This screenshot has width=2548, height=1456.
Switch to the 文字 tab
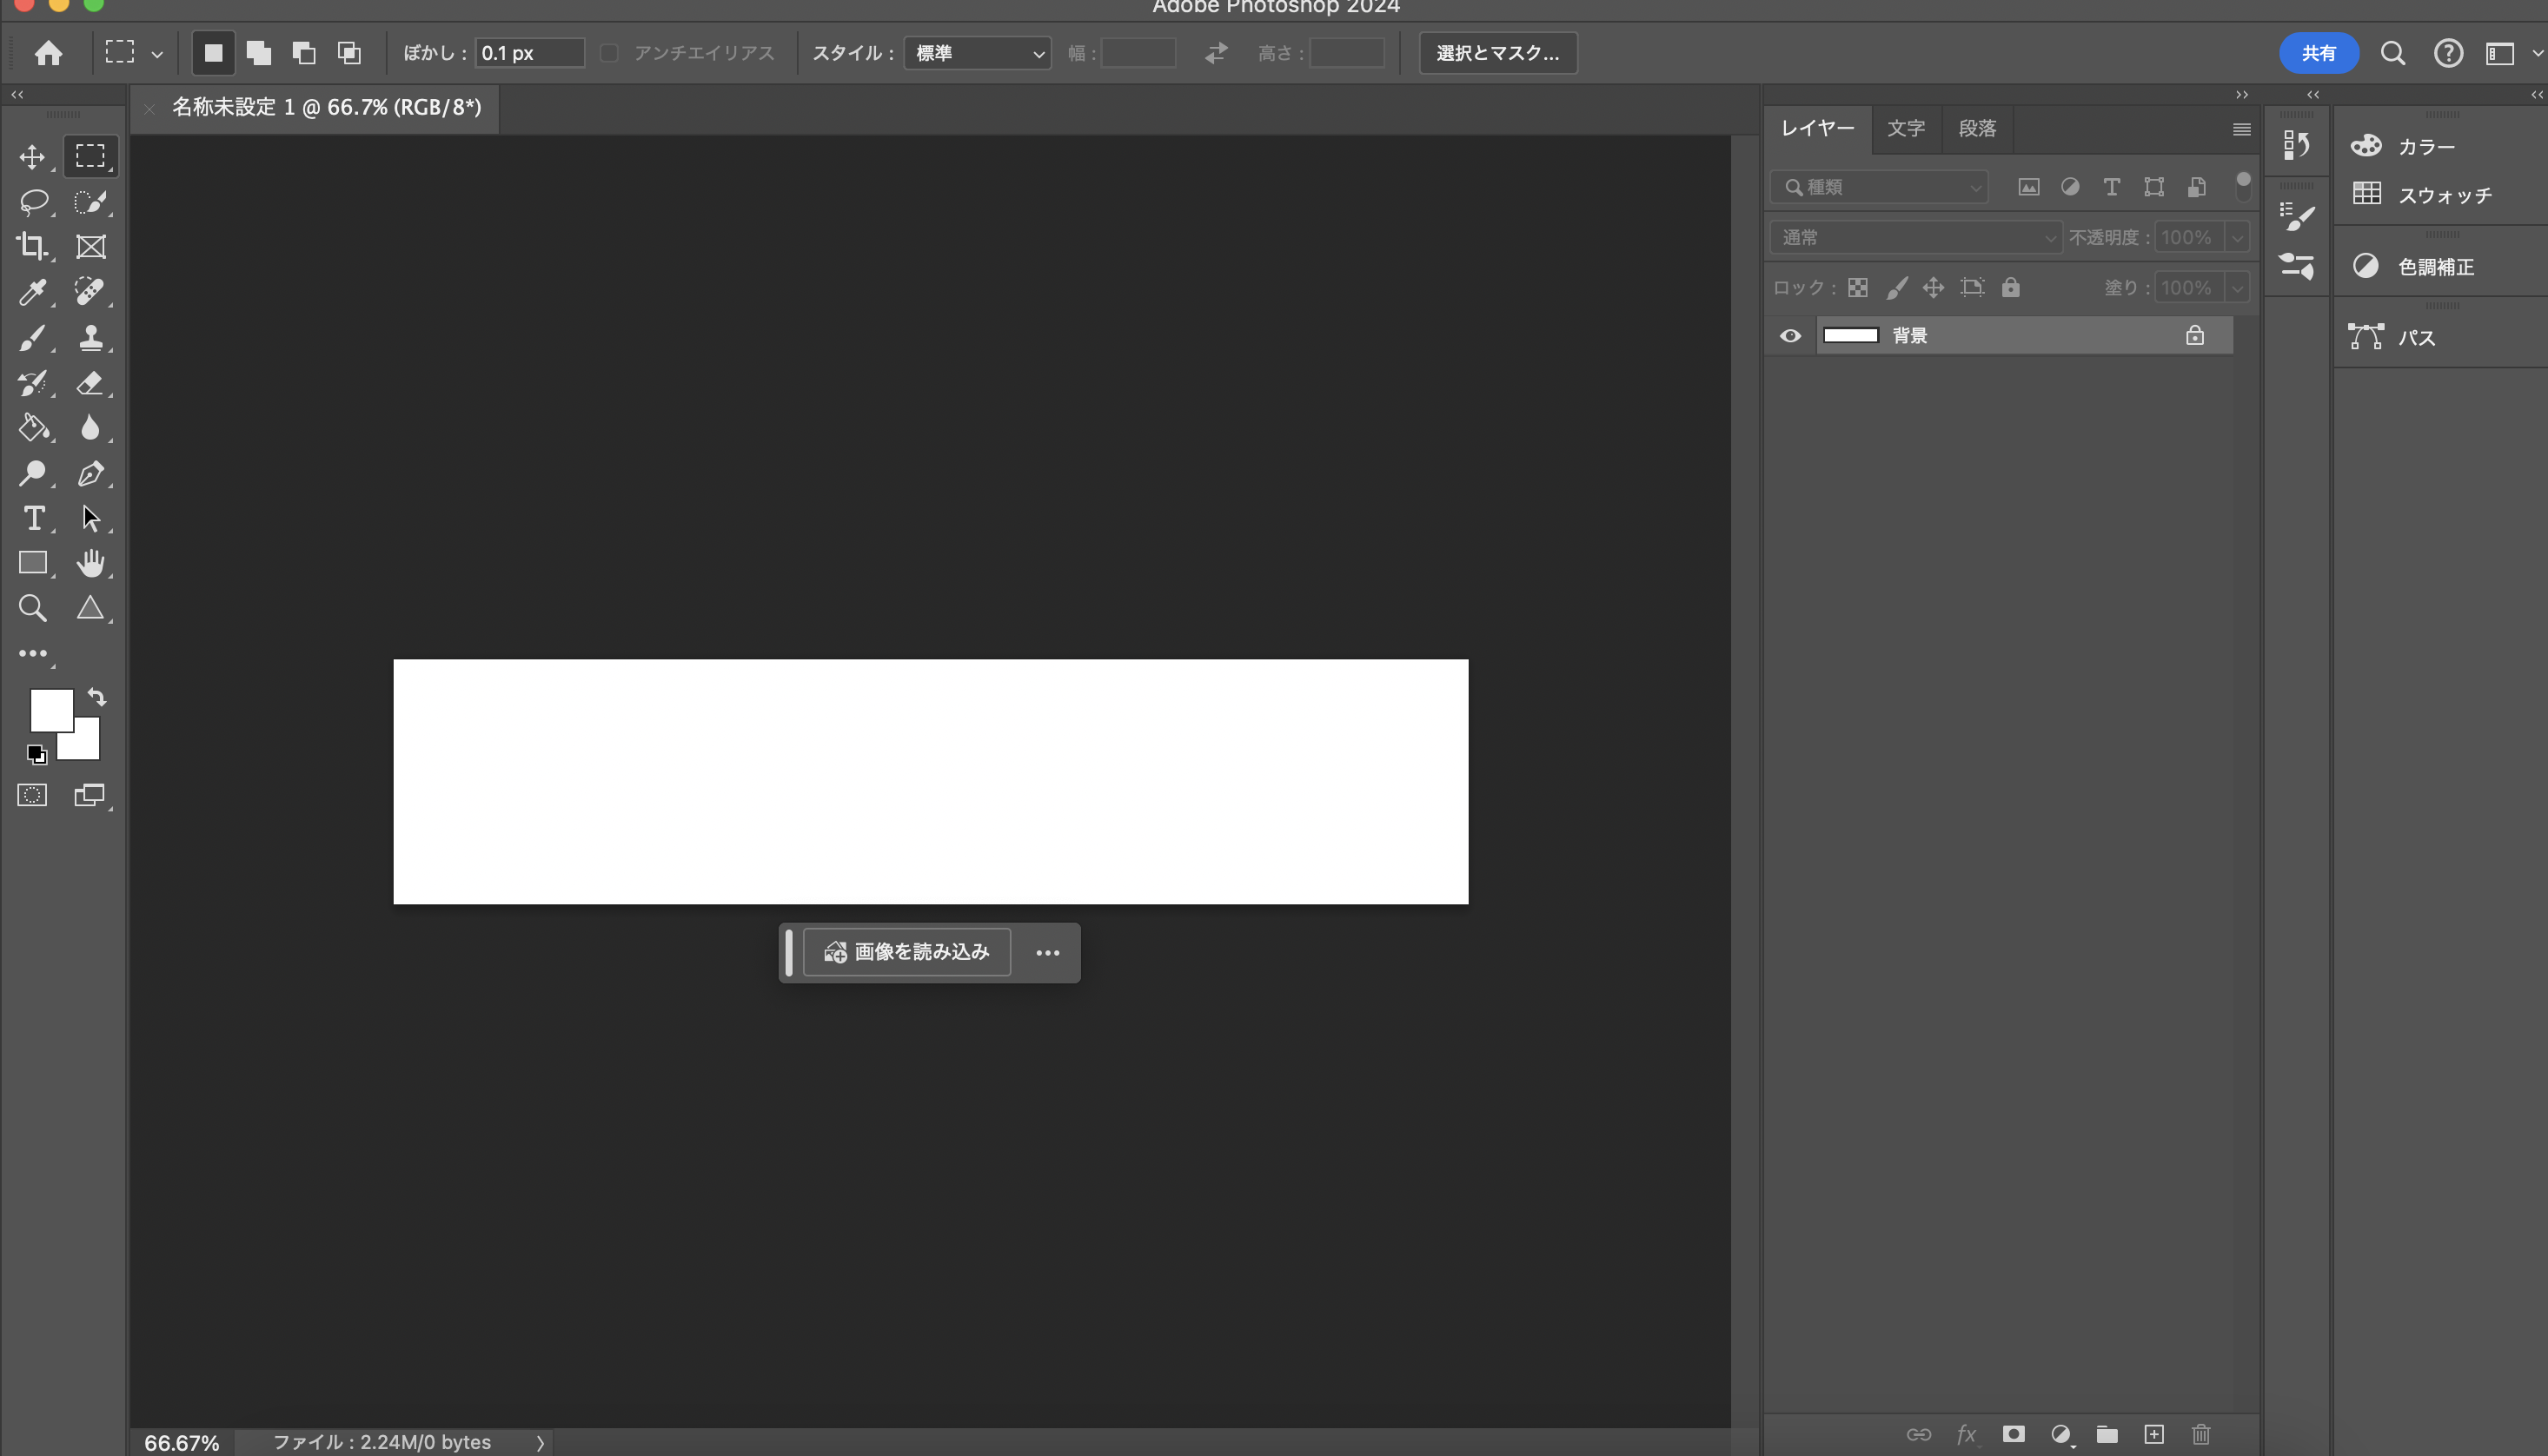(1906, 129)
